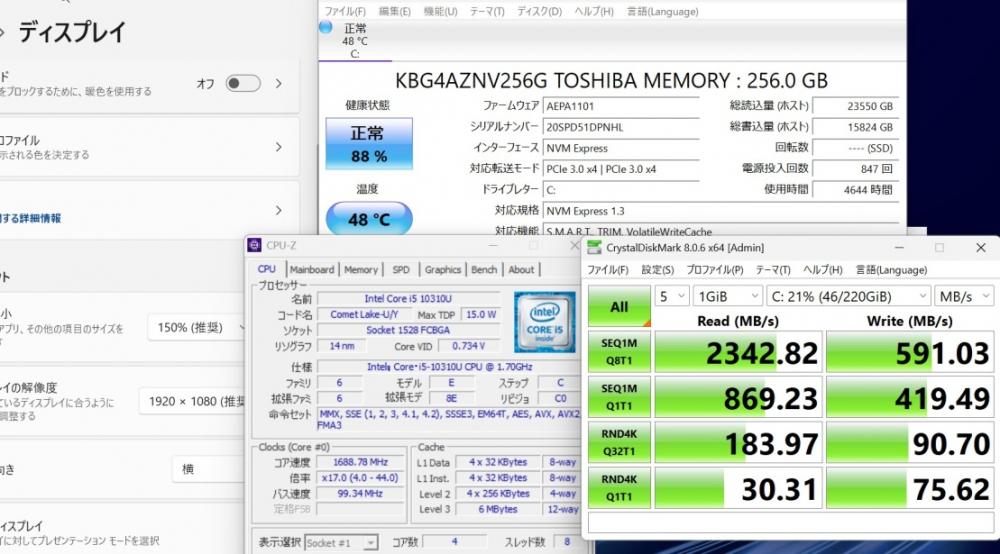Switch to the Memory tab in CPU-Z
The height and width of the screenshot is (554, 1000).
tap(361, 270)
